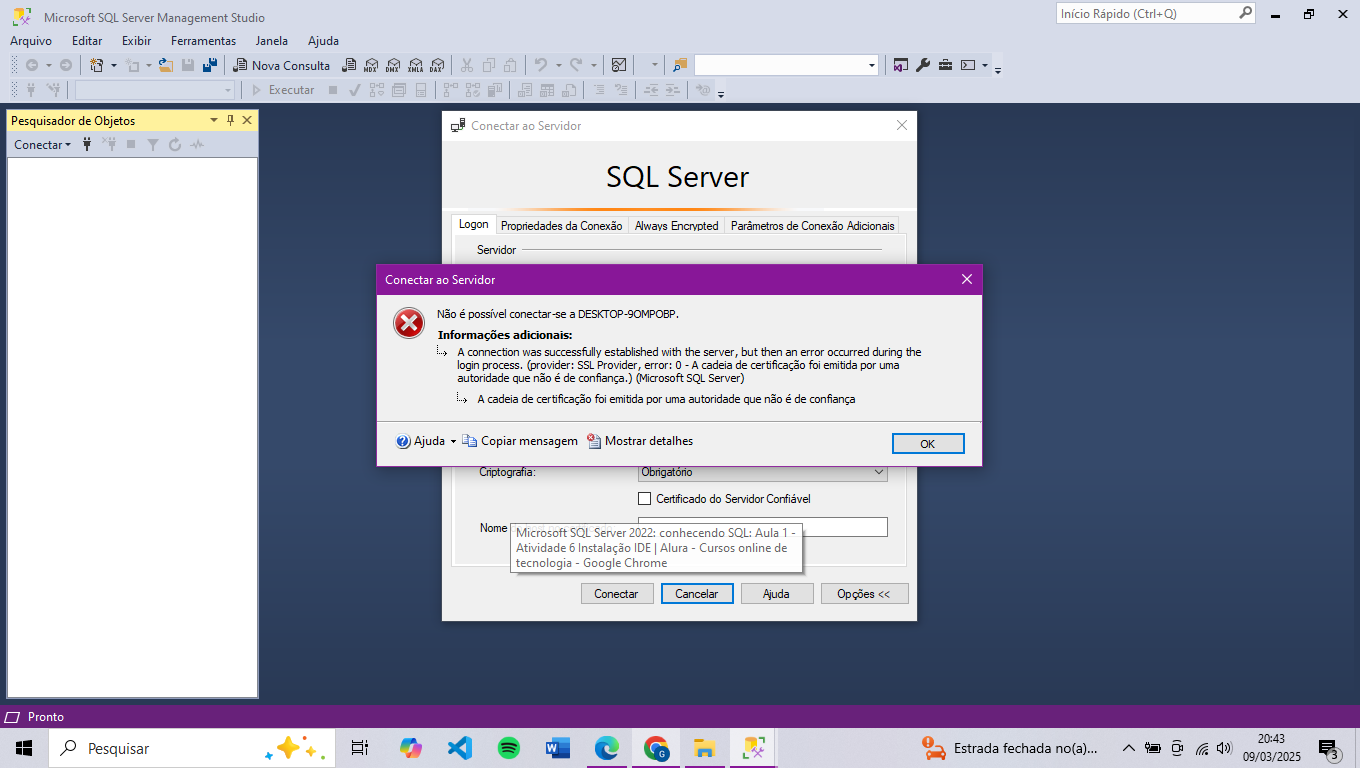Expand the Ajuda dropdown arrow in error dialog
This screenshot has height=768, width=1360.
453,441
